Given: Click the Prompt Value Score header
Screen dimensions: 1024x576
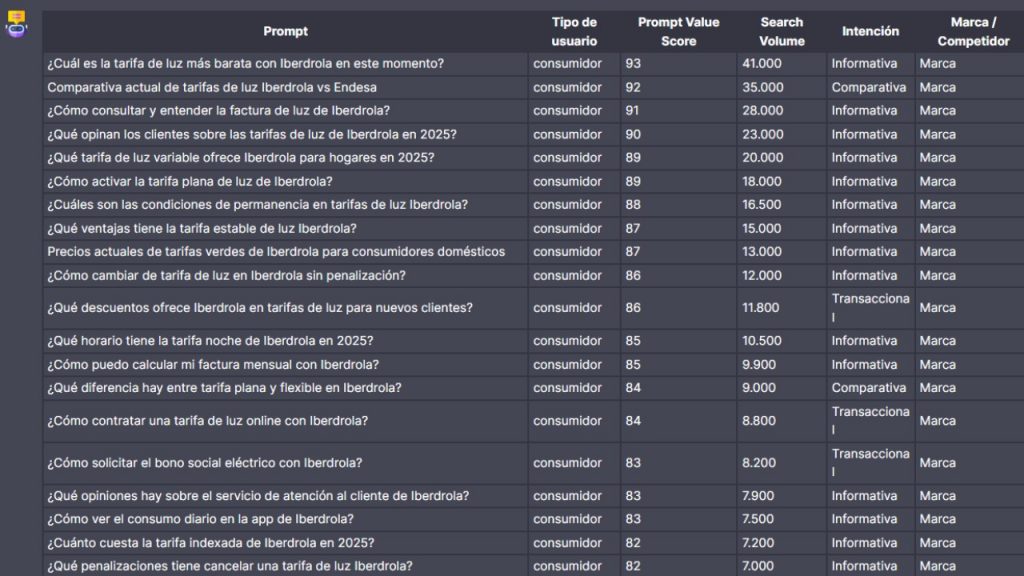Looking at the screenshot, I should pos(678,32).
